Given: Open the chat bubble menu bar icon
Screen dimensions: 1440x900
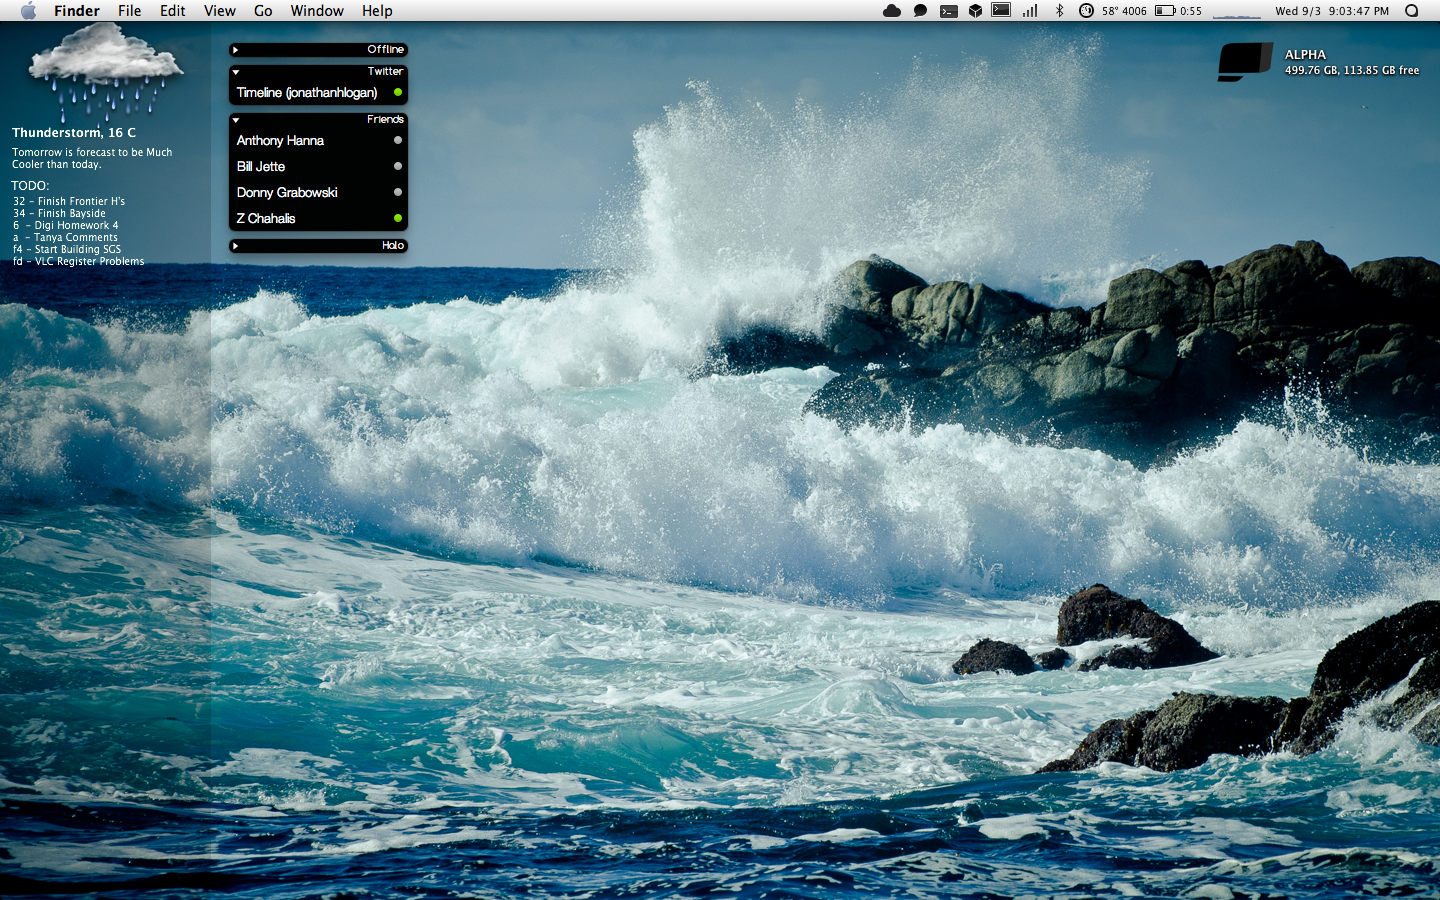Looking at the screenshot, I should 920,11.
